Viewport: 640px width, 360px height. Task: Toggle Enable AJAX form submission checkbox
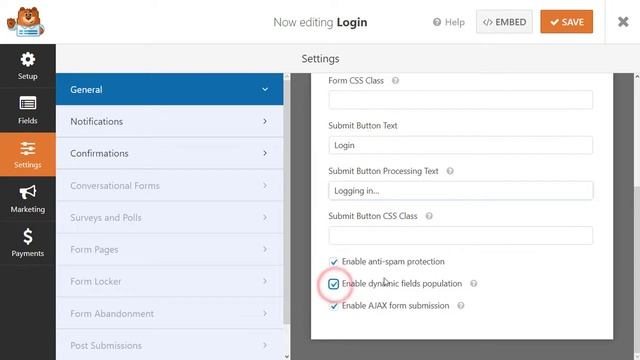pos(333,306)
